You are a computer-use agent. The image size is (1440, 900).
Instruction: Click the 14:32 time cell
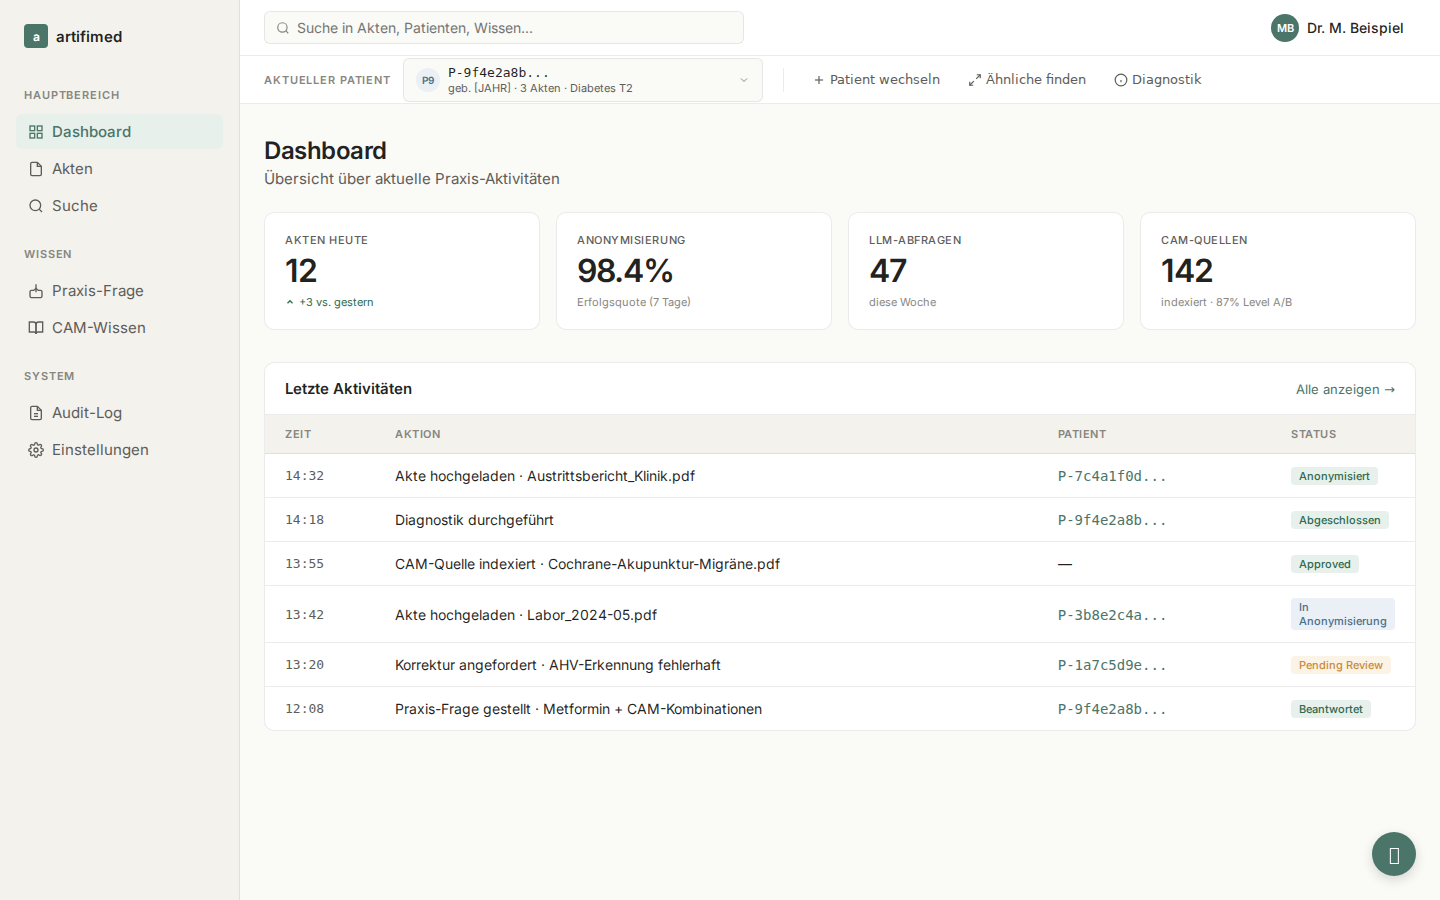(x=304, y=476)
